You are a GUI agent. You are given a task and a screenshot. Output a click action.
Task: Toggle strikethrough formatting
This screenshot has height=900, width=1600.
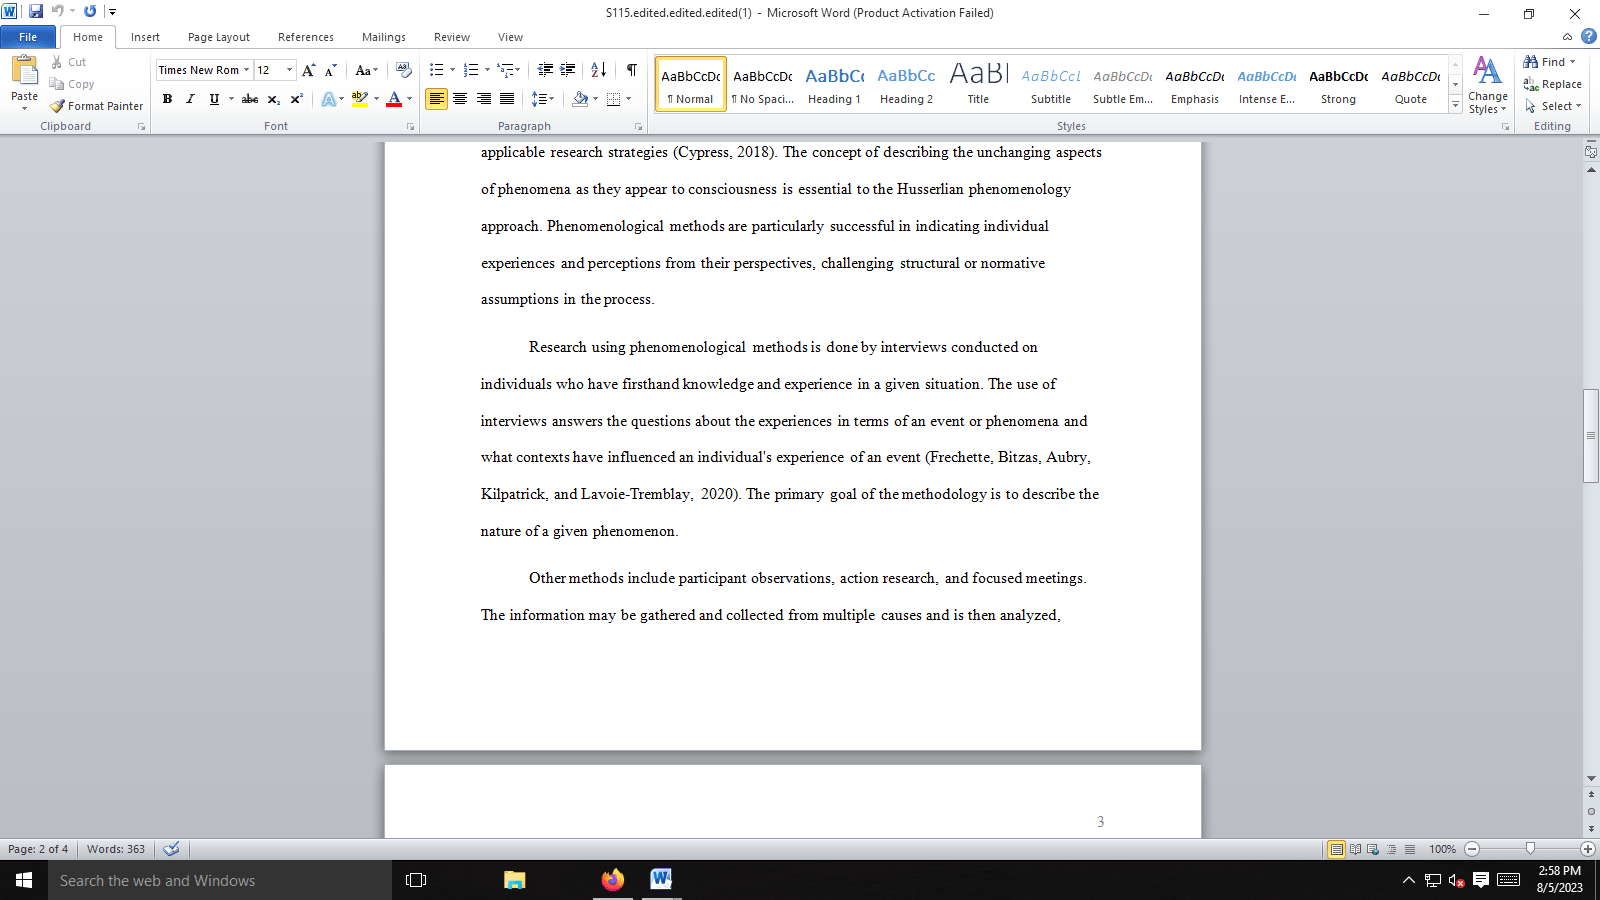249,99
